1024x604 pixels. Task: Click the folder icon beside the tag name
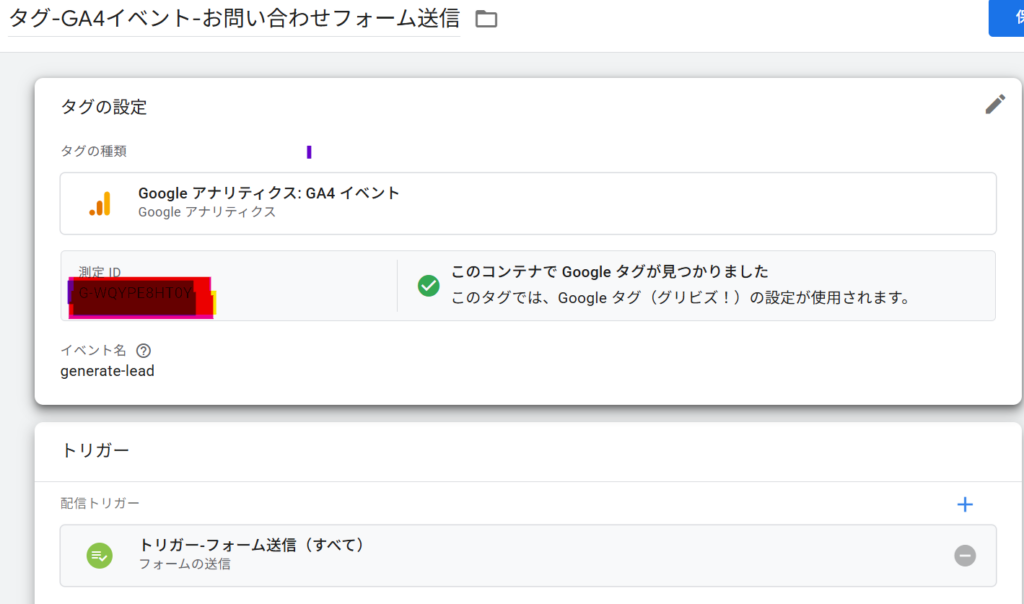486,19
